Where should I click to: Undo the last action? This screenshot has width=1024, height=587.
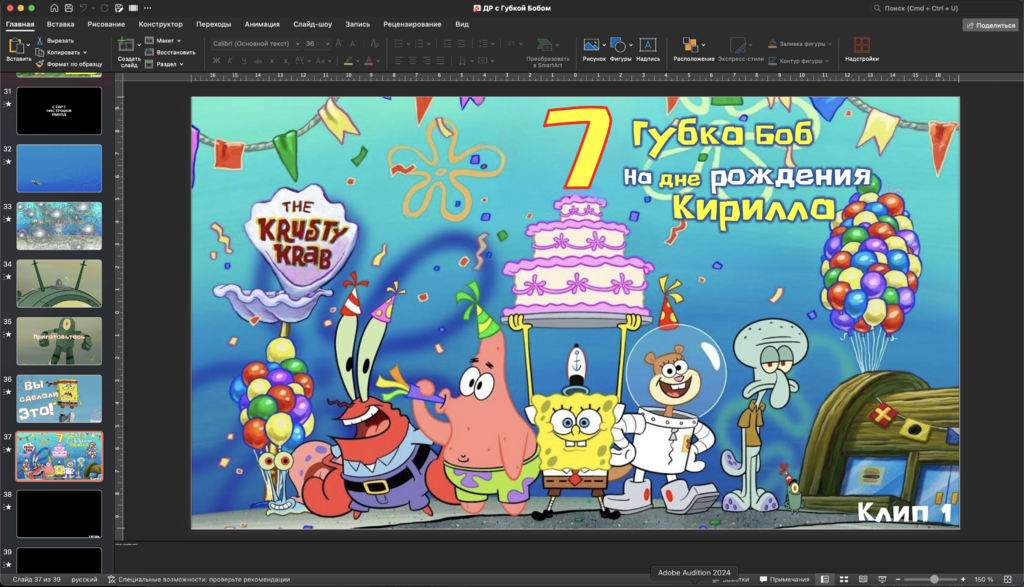click(x=83, y=8)
